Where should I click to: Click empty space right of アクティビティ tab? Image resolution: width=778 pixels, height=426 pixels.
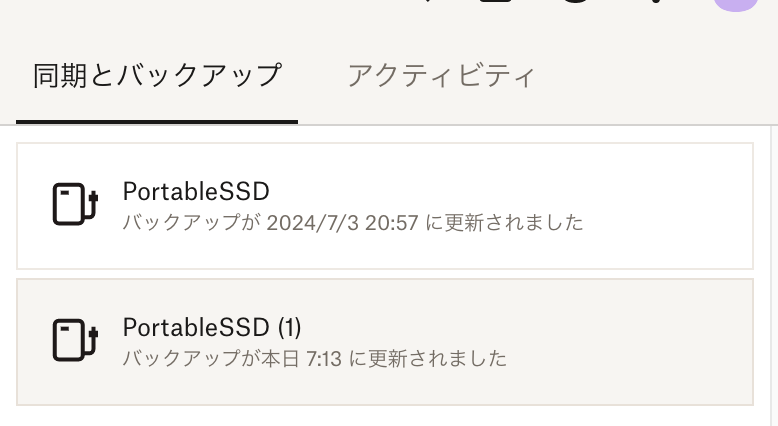tap(650, 76)
